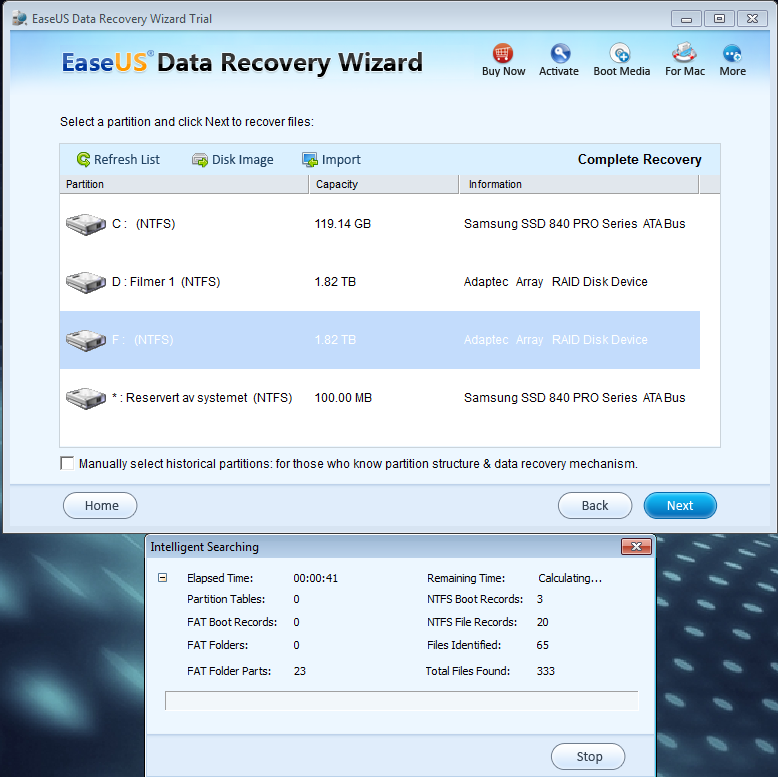Click the Home button
Screen dimensions: 778x777
[x=100, y=506]
